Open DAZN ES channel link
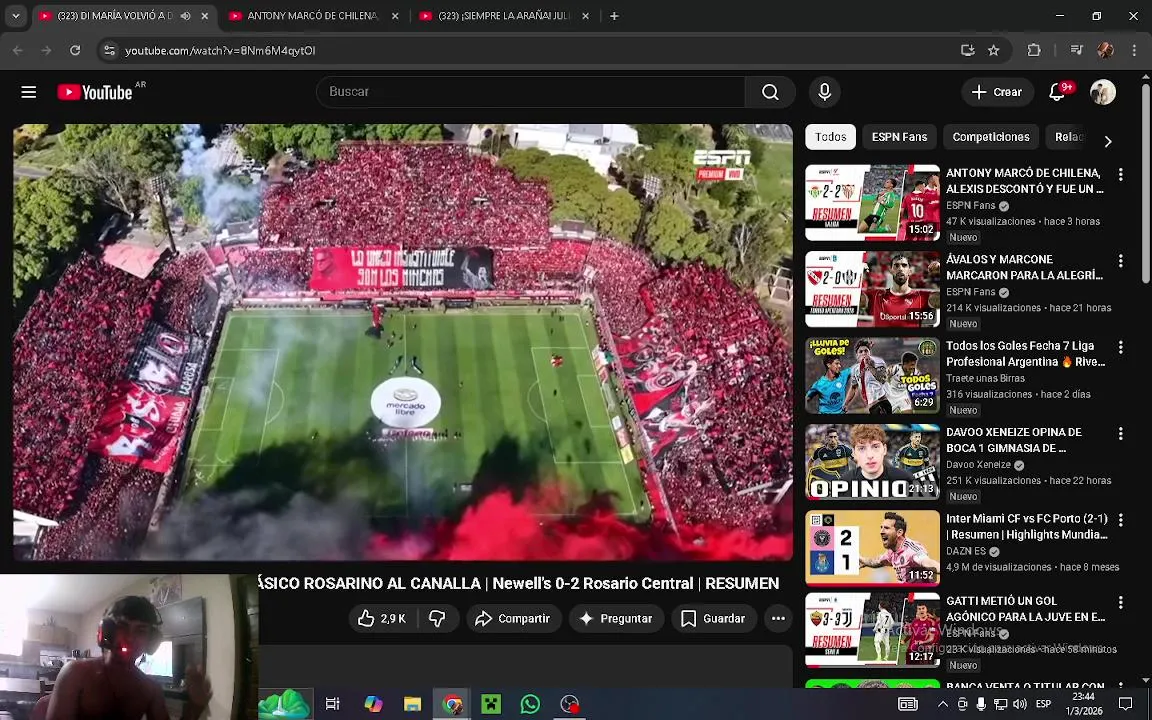1152x720 pixels. click(x=966, y=551)
